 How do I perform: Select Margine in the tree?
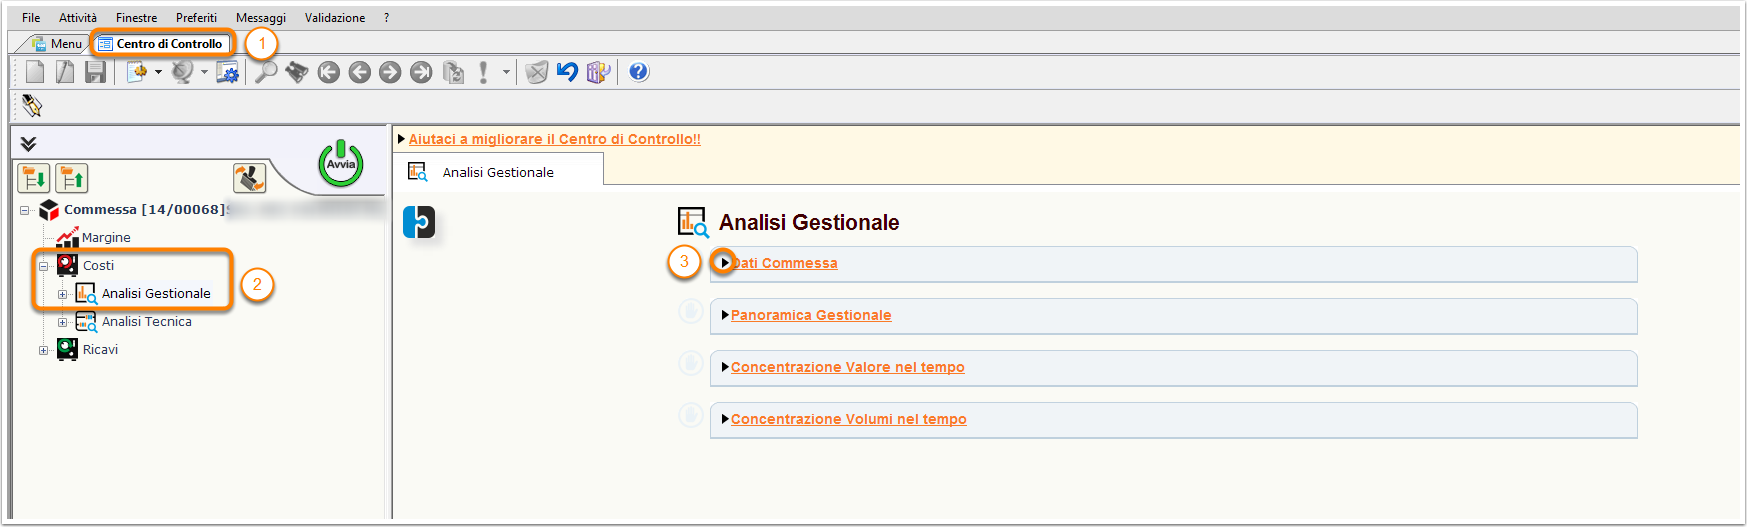point(106,238)
